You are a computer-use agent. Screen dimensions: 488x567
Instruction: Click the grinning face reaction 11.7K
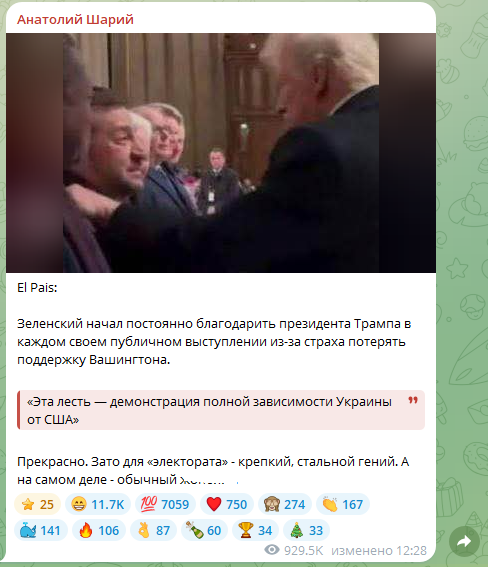click(98, 504)
